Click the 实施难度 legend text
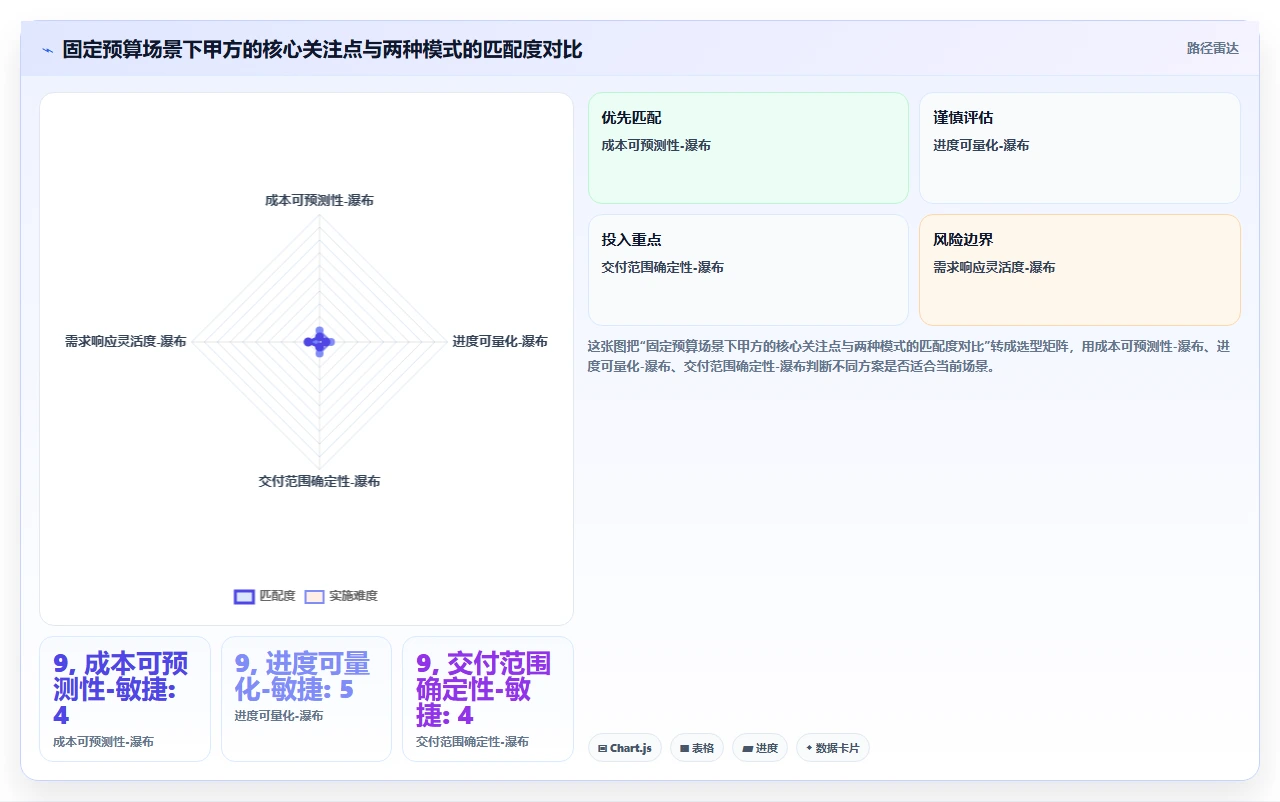1280x802 pixels. 354,596
